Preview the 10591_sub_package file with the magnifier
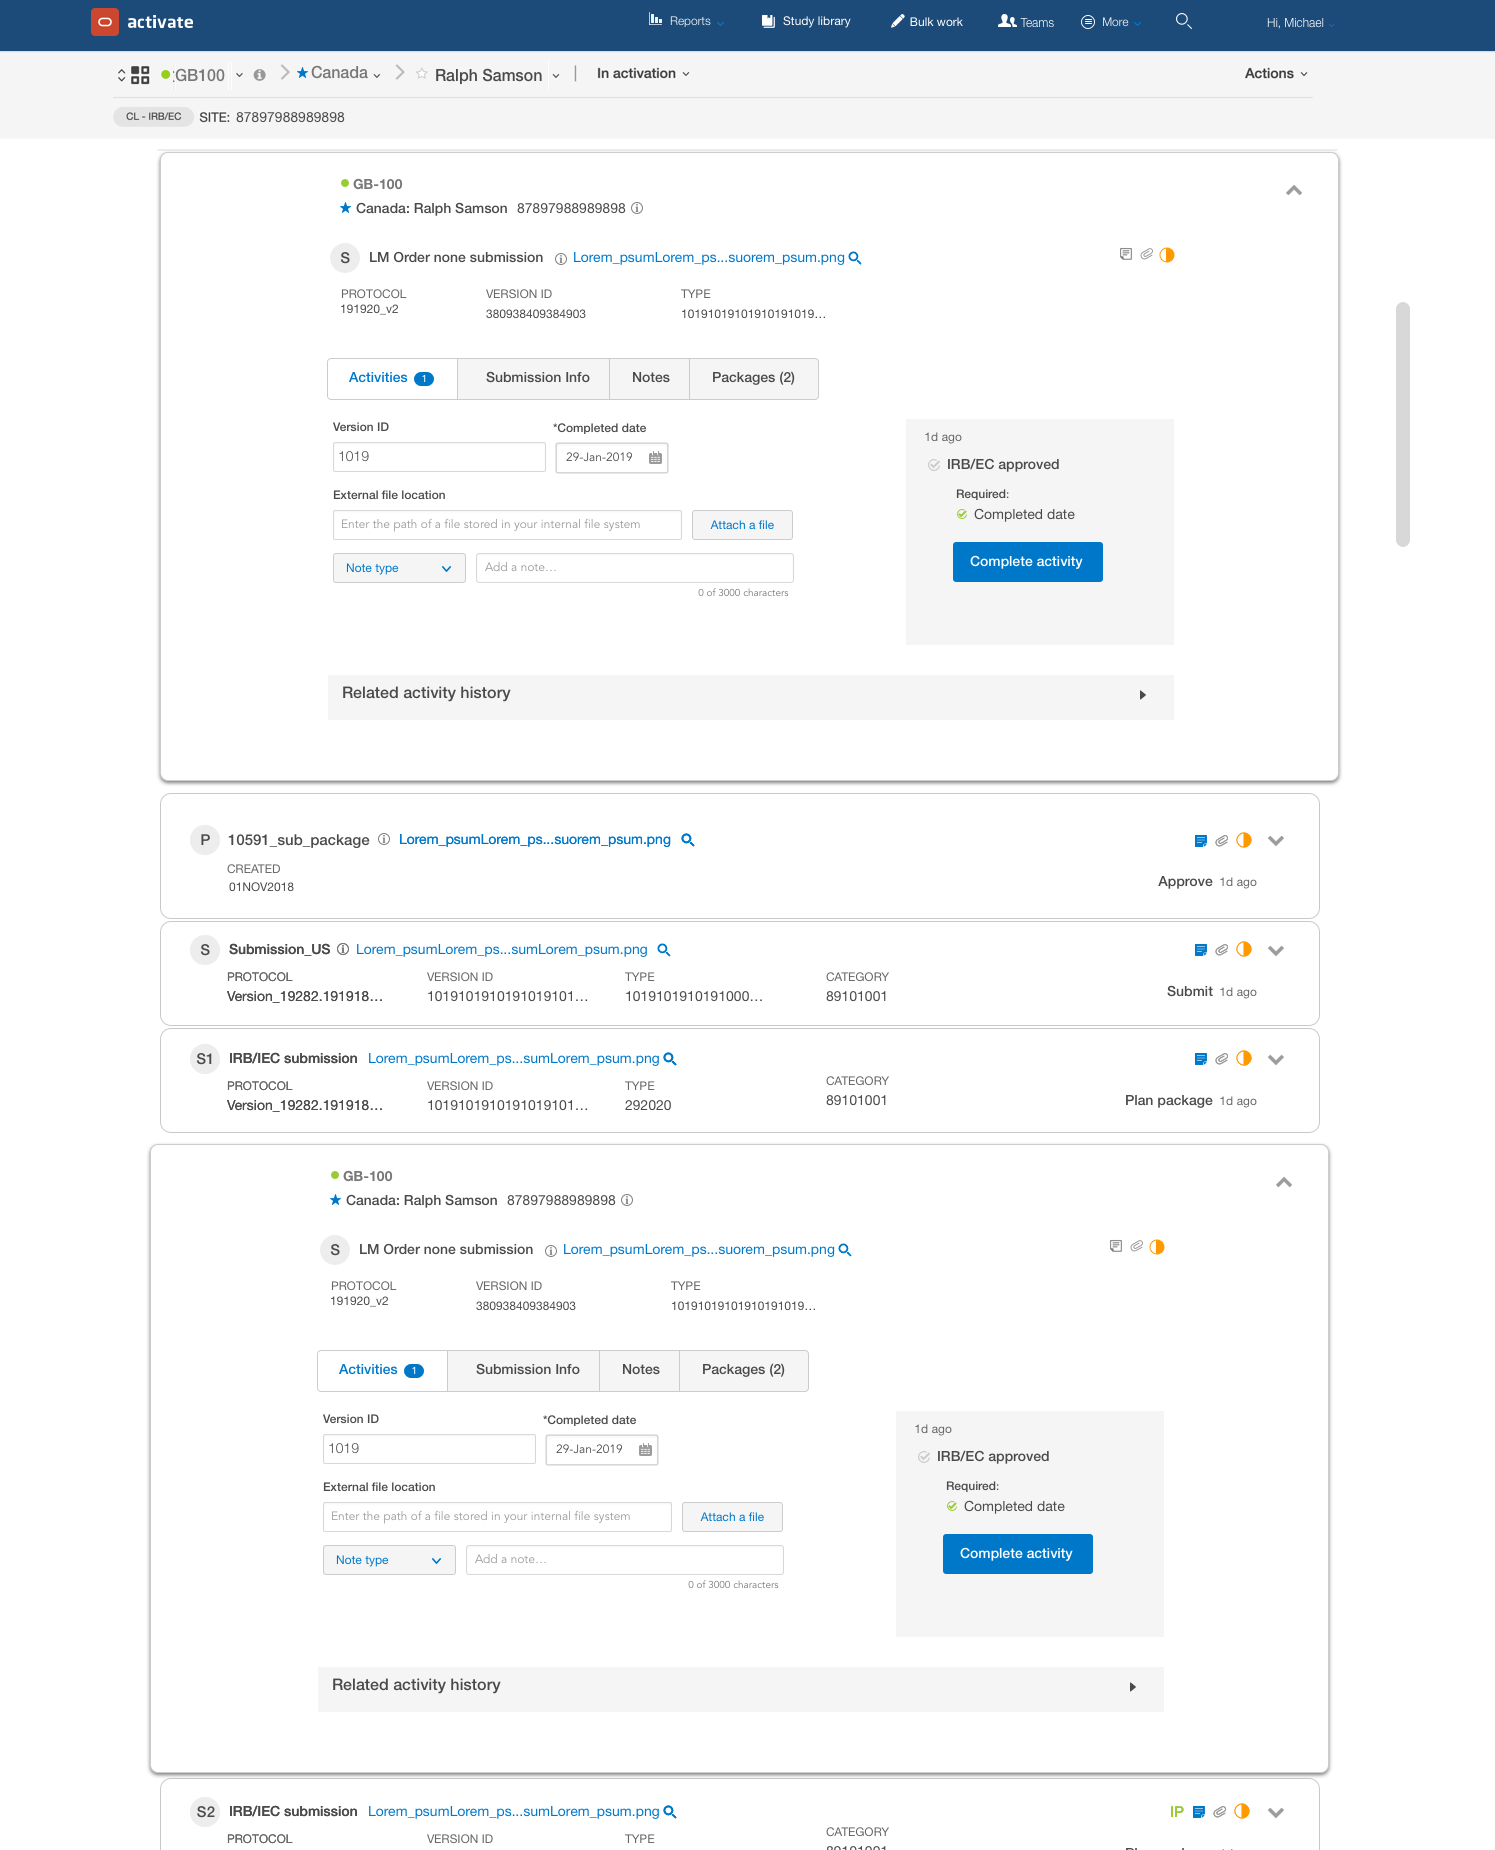This screenshot has width=1495, height=1850. [x=688, y=840]
